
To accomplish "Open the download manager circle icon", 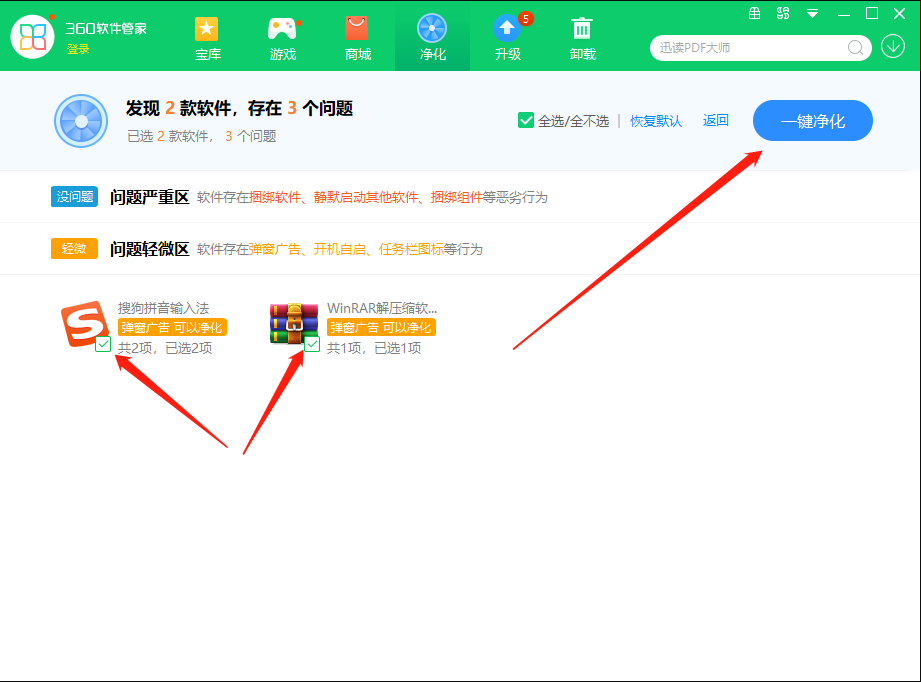I will point(891,48).
